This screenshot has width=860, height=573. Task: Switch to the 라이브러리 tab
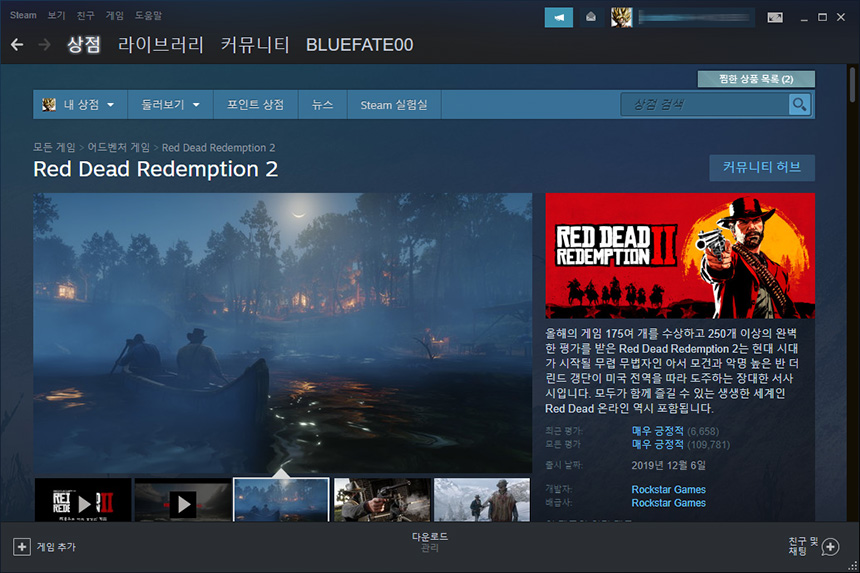[x=161, y=45]
